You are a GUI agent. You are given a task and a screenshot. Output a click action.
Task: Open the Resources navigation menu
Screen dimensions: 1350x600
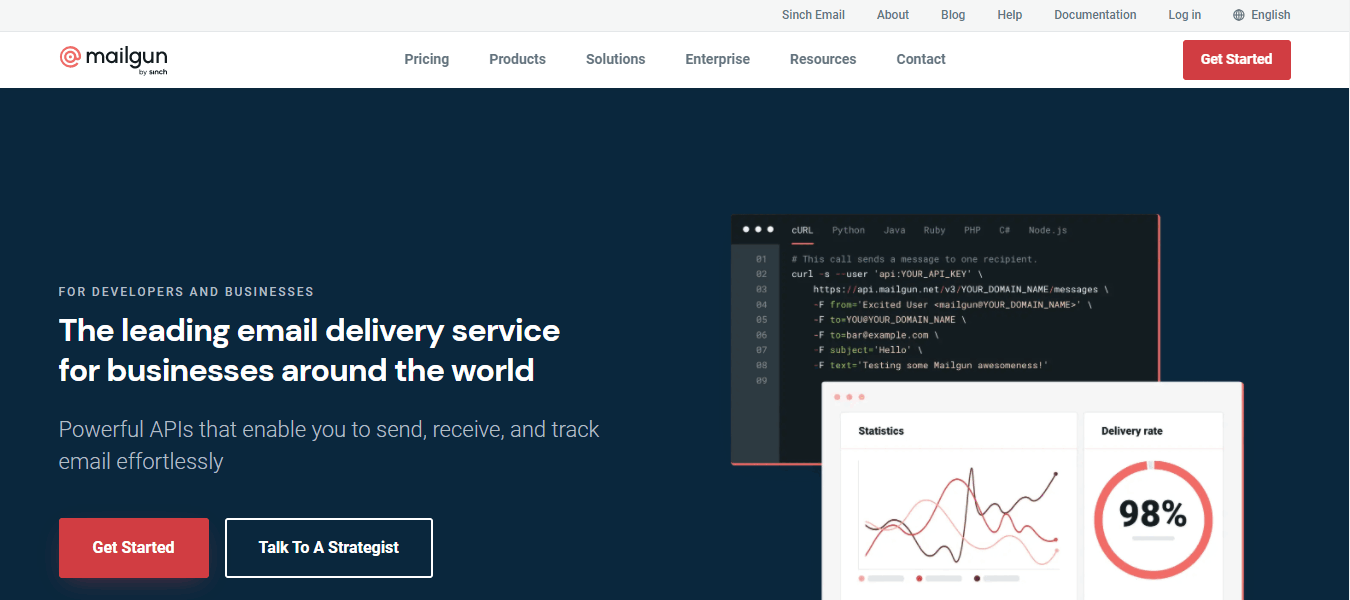[822, 59]
